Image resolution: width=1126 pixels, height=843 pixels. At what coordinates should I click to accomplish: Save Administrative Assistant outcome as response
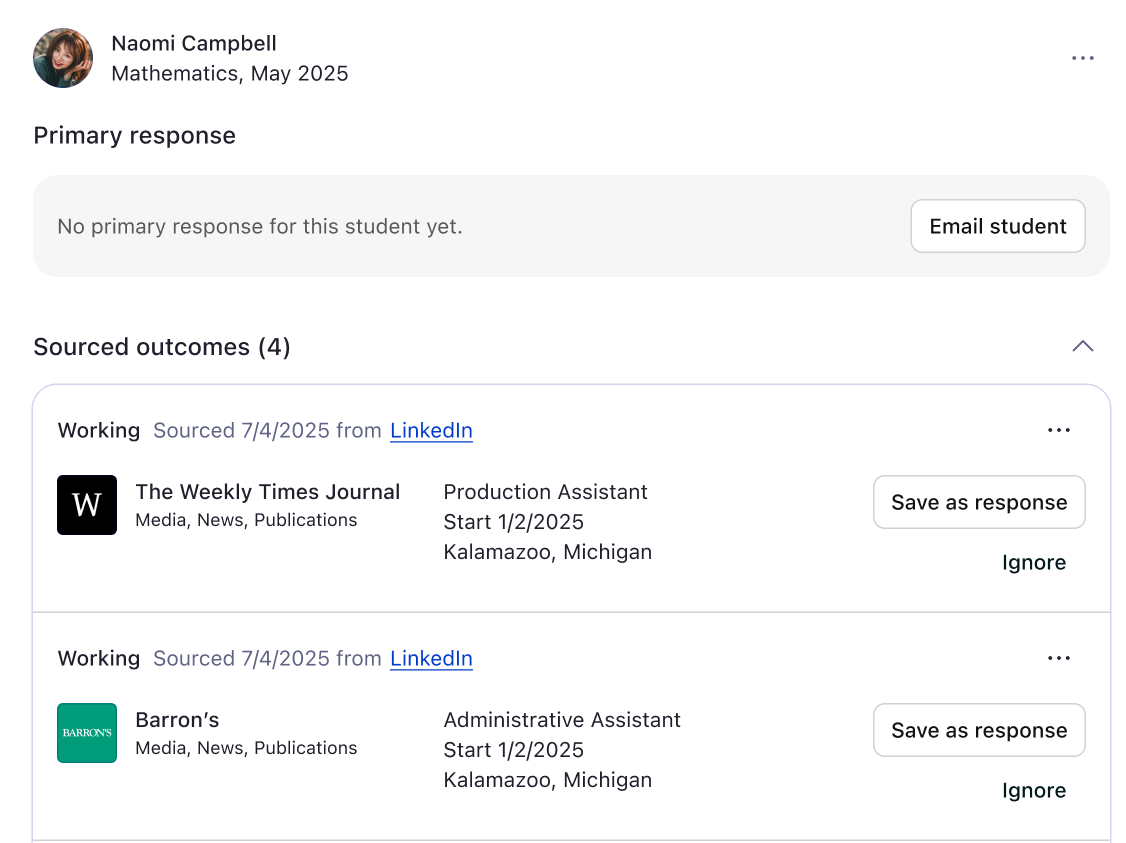[x=978, y=730]
